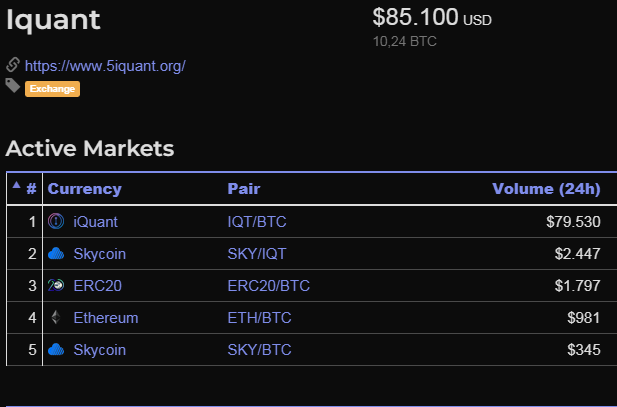The image size is (617, 407).
Task: Click the Skycoin cloud icon in row 2
Action: (x=56, y=254)
